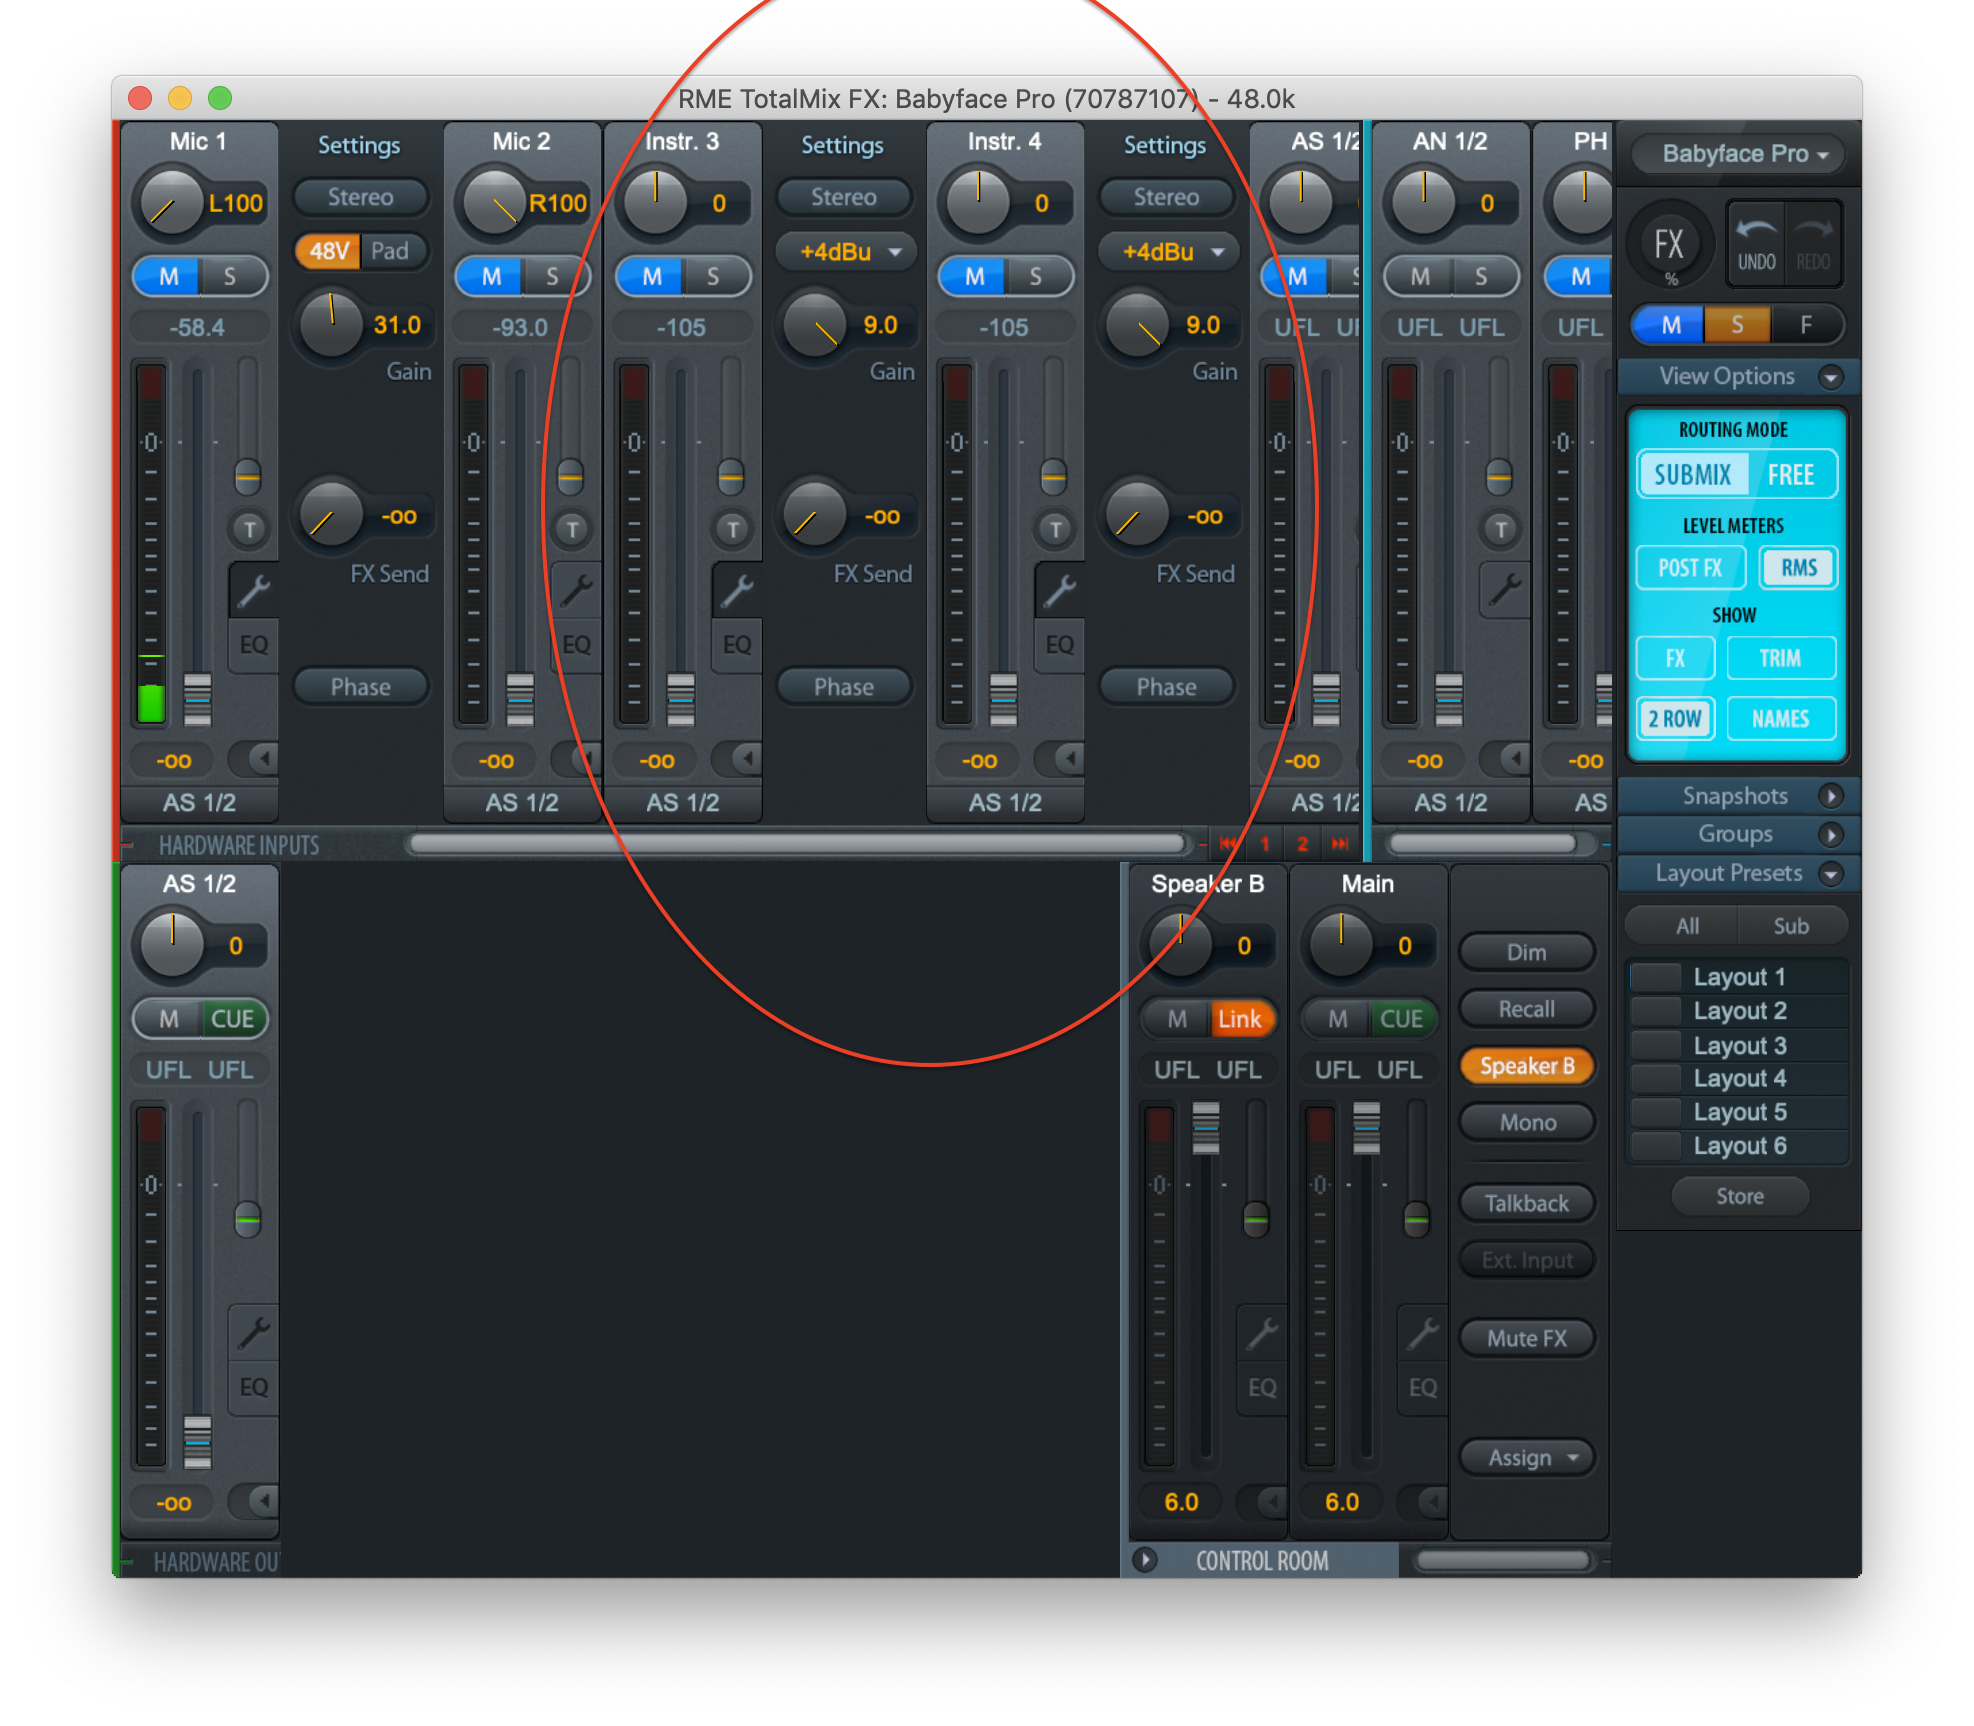This screenshot has height=1726, width=1974.
Task: Click the Control Room play-arrow icon
Action: 1145,1559
